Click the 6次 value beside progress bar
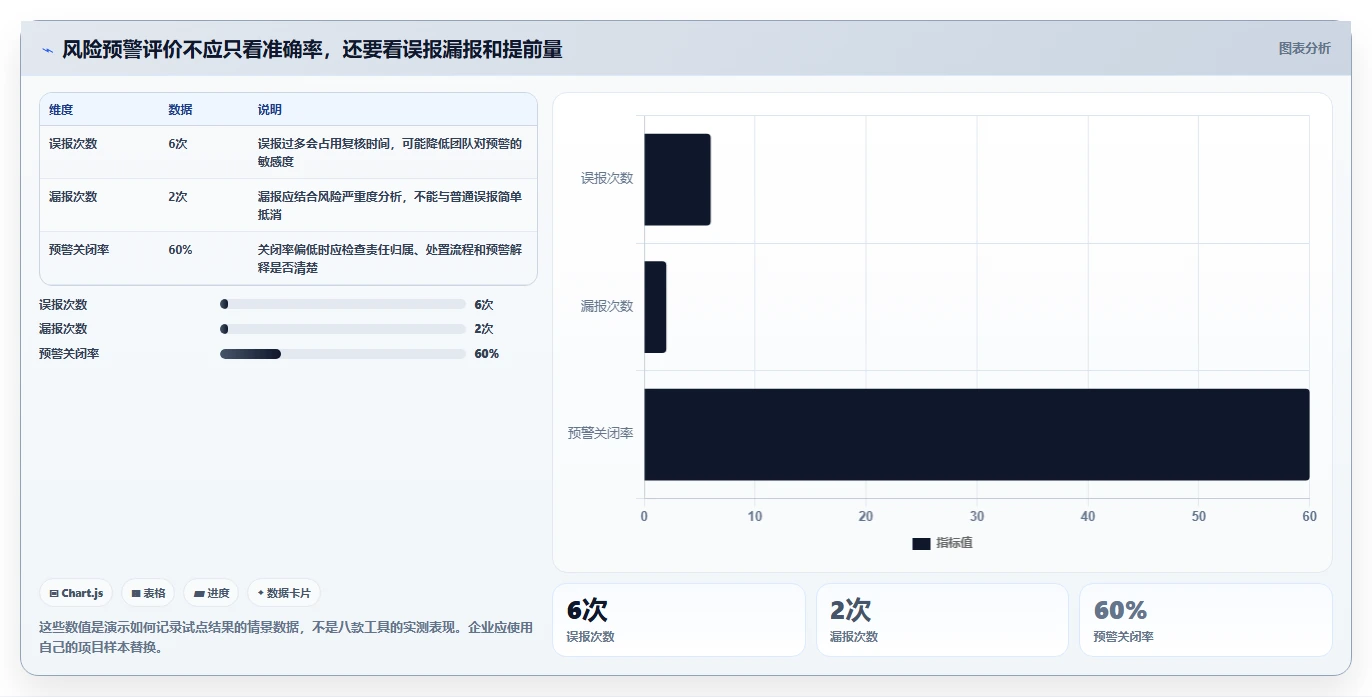This screenshot has width=1372, height=697. [x=484, y=305]
